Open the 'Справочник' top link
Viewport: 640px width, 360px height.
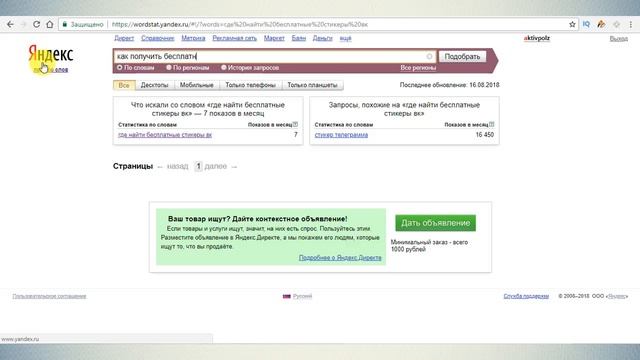point(158,38)
